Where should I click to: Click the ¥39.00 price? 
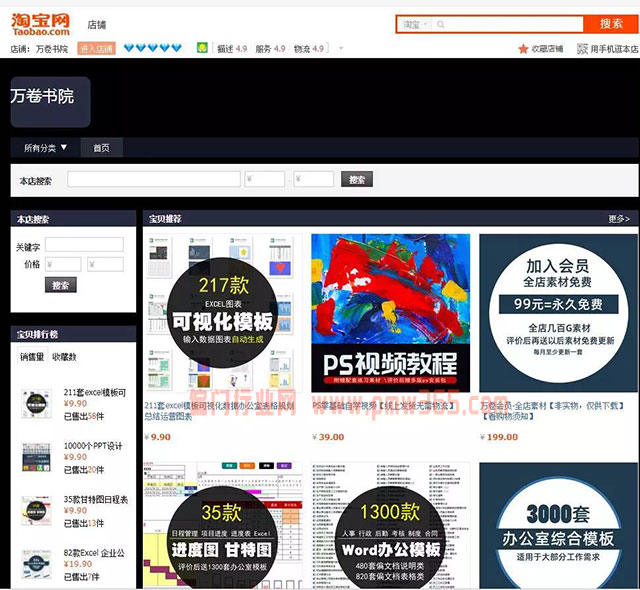328,437
